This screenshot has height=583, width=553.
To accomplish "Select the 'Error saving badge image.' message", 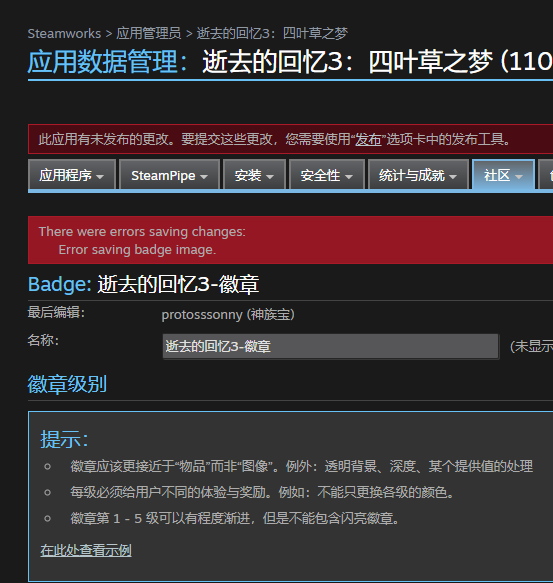I will click(137, 249).
